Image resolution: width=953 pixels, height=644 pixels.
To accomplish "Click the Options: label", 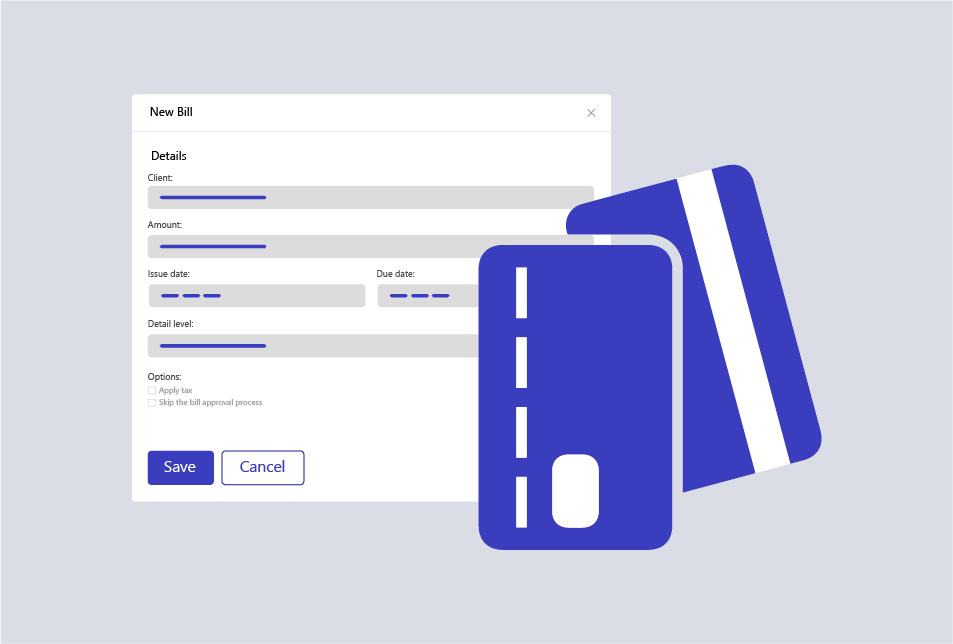I will pyautogui.click(x=164, y=377).
